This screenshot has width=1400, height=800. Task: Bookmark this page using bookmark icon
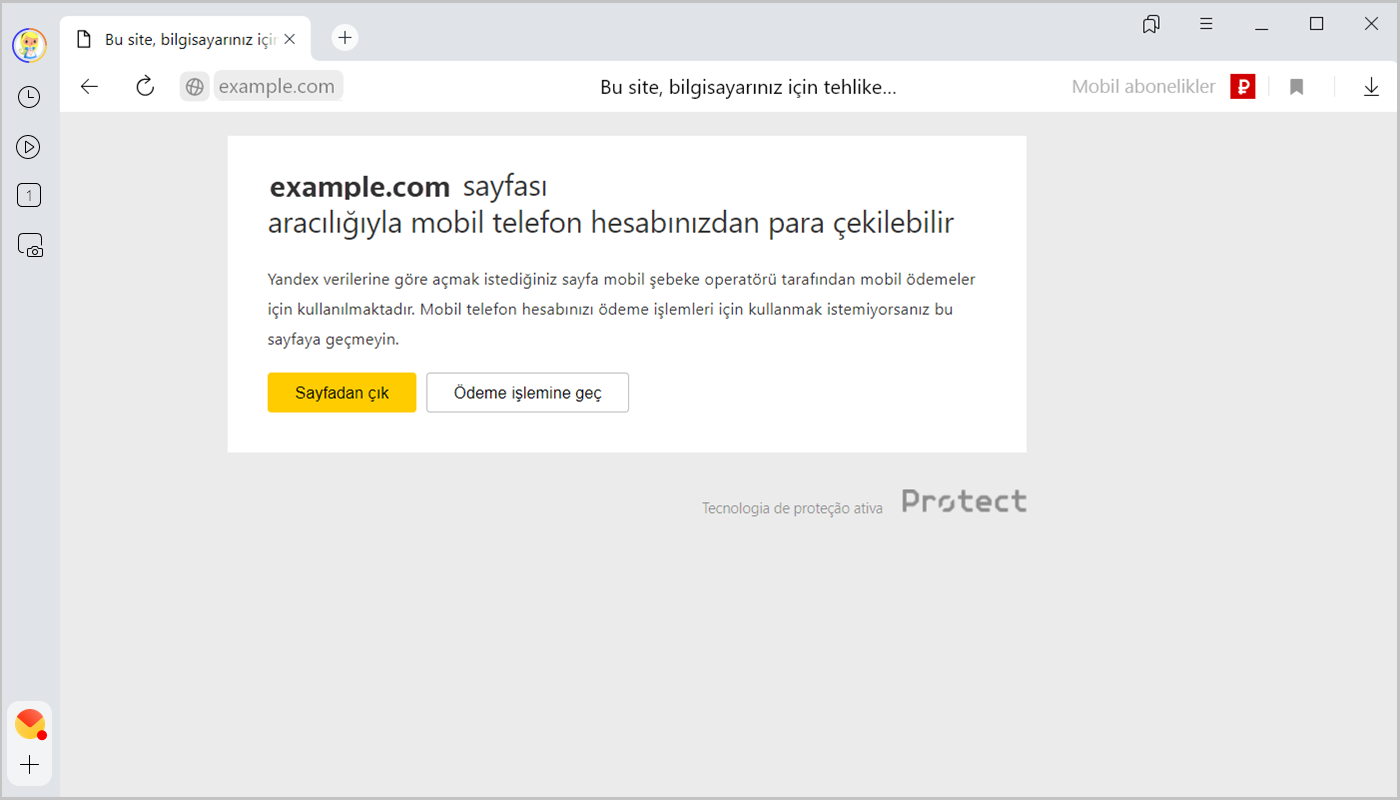click(1296, 87)
